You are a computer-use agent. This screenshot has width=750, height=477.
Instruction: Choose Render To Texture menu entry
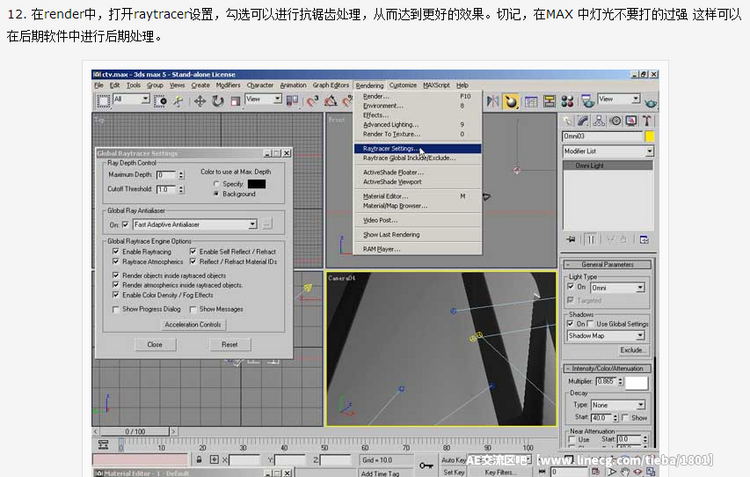click(x=418, y=134)
